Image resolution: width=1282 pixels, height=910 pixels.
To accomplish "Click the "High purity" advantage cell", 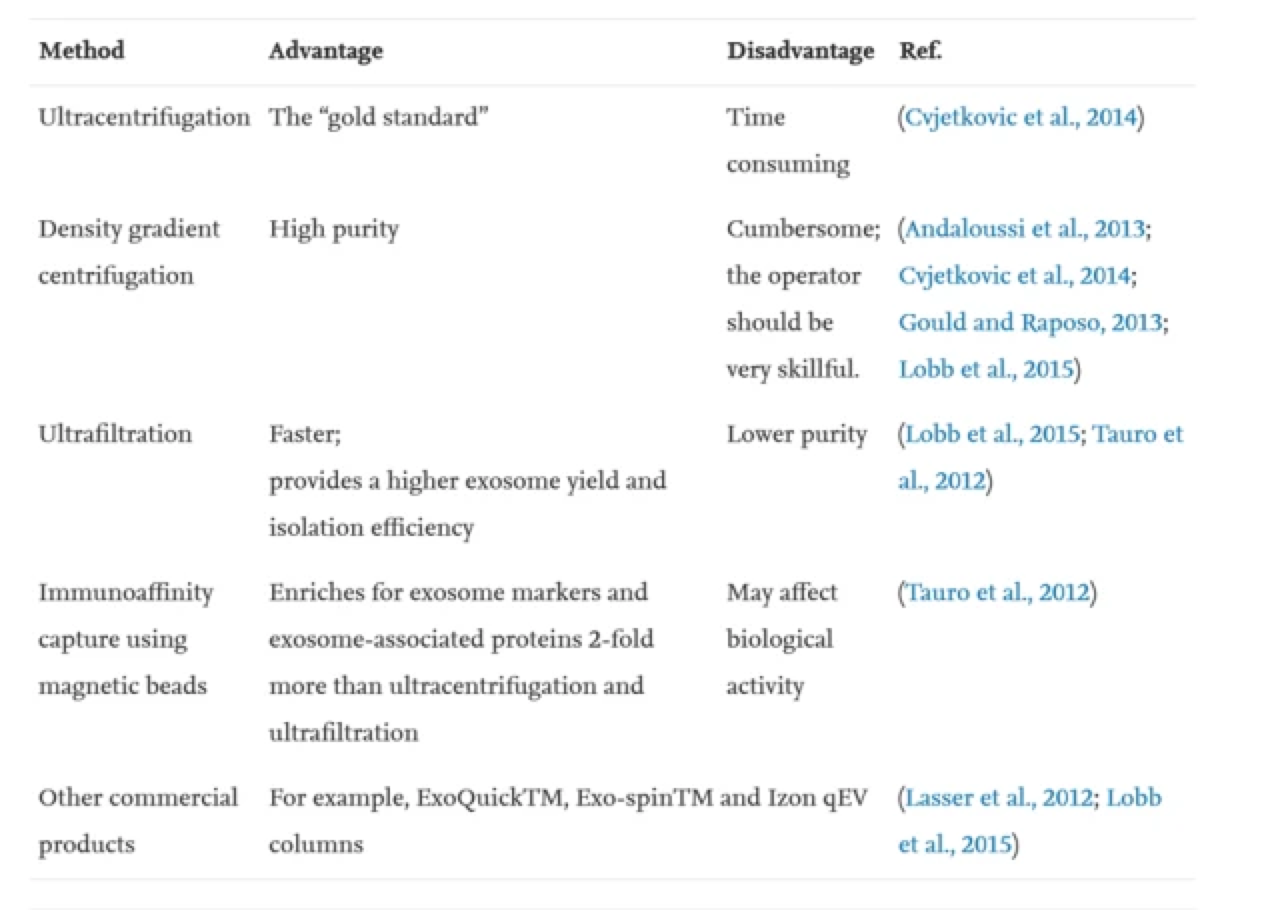I will tap(333, 229).
